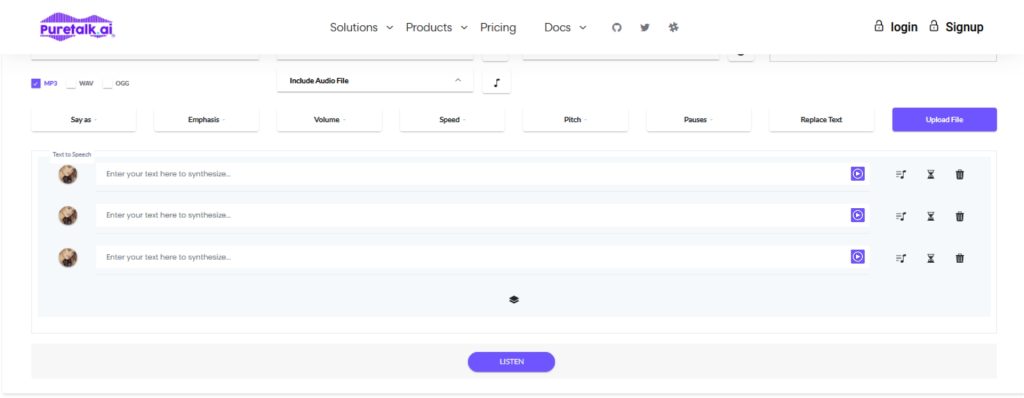The image size is (1024, 398).
Task: Open the GitHub icon link in header
Action: tap(616, 27)
